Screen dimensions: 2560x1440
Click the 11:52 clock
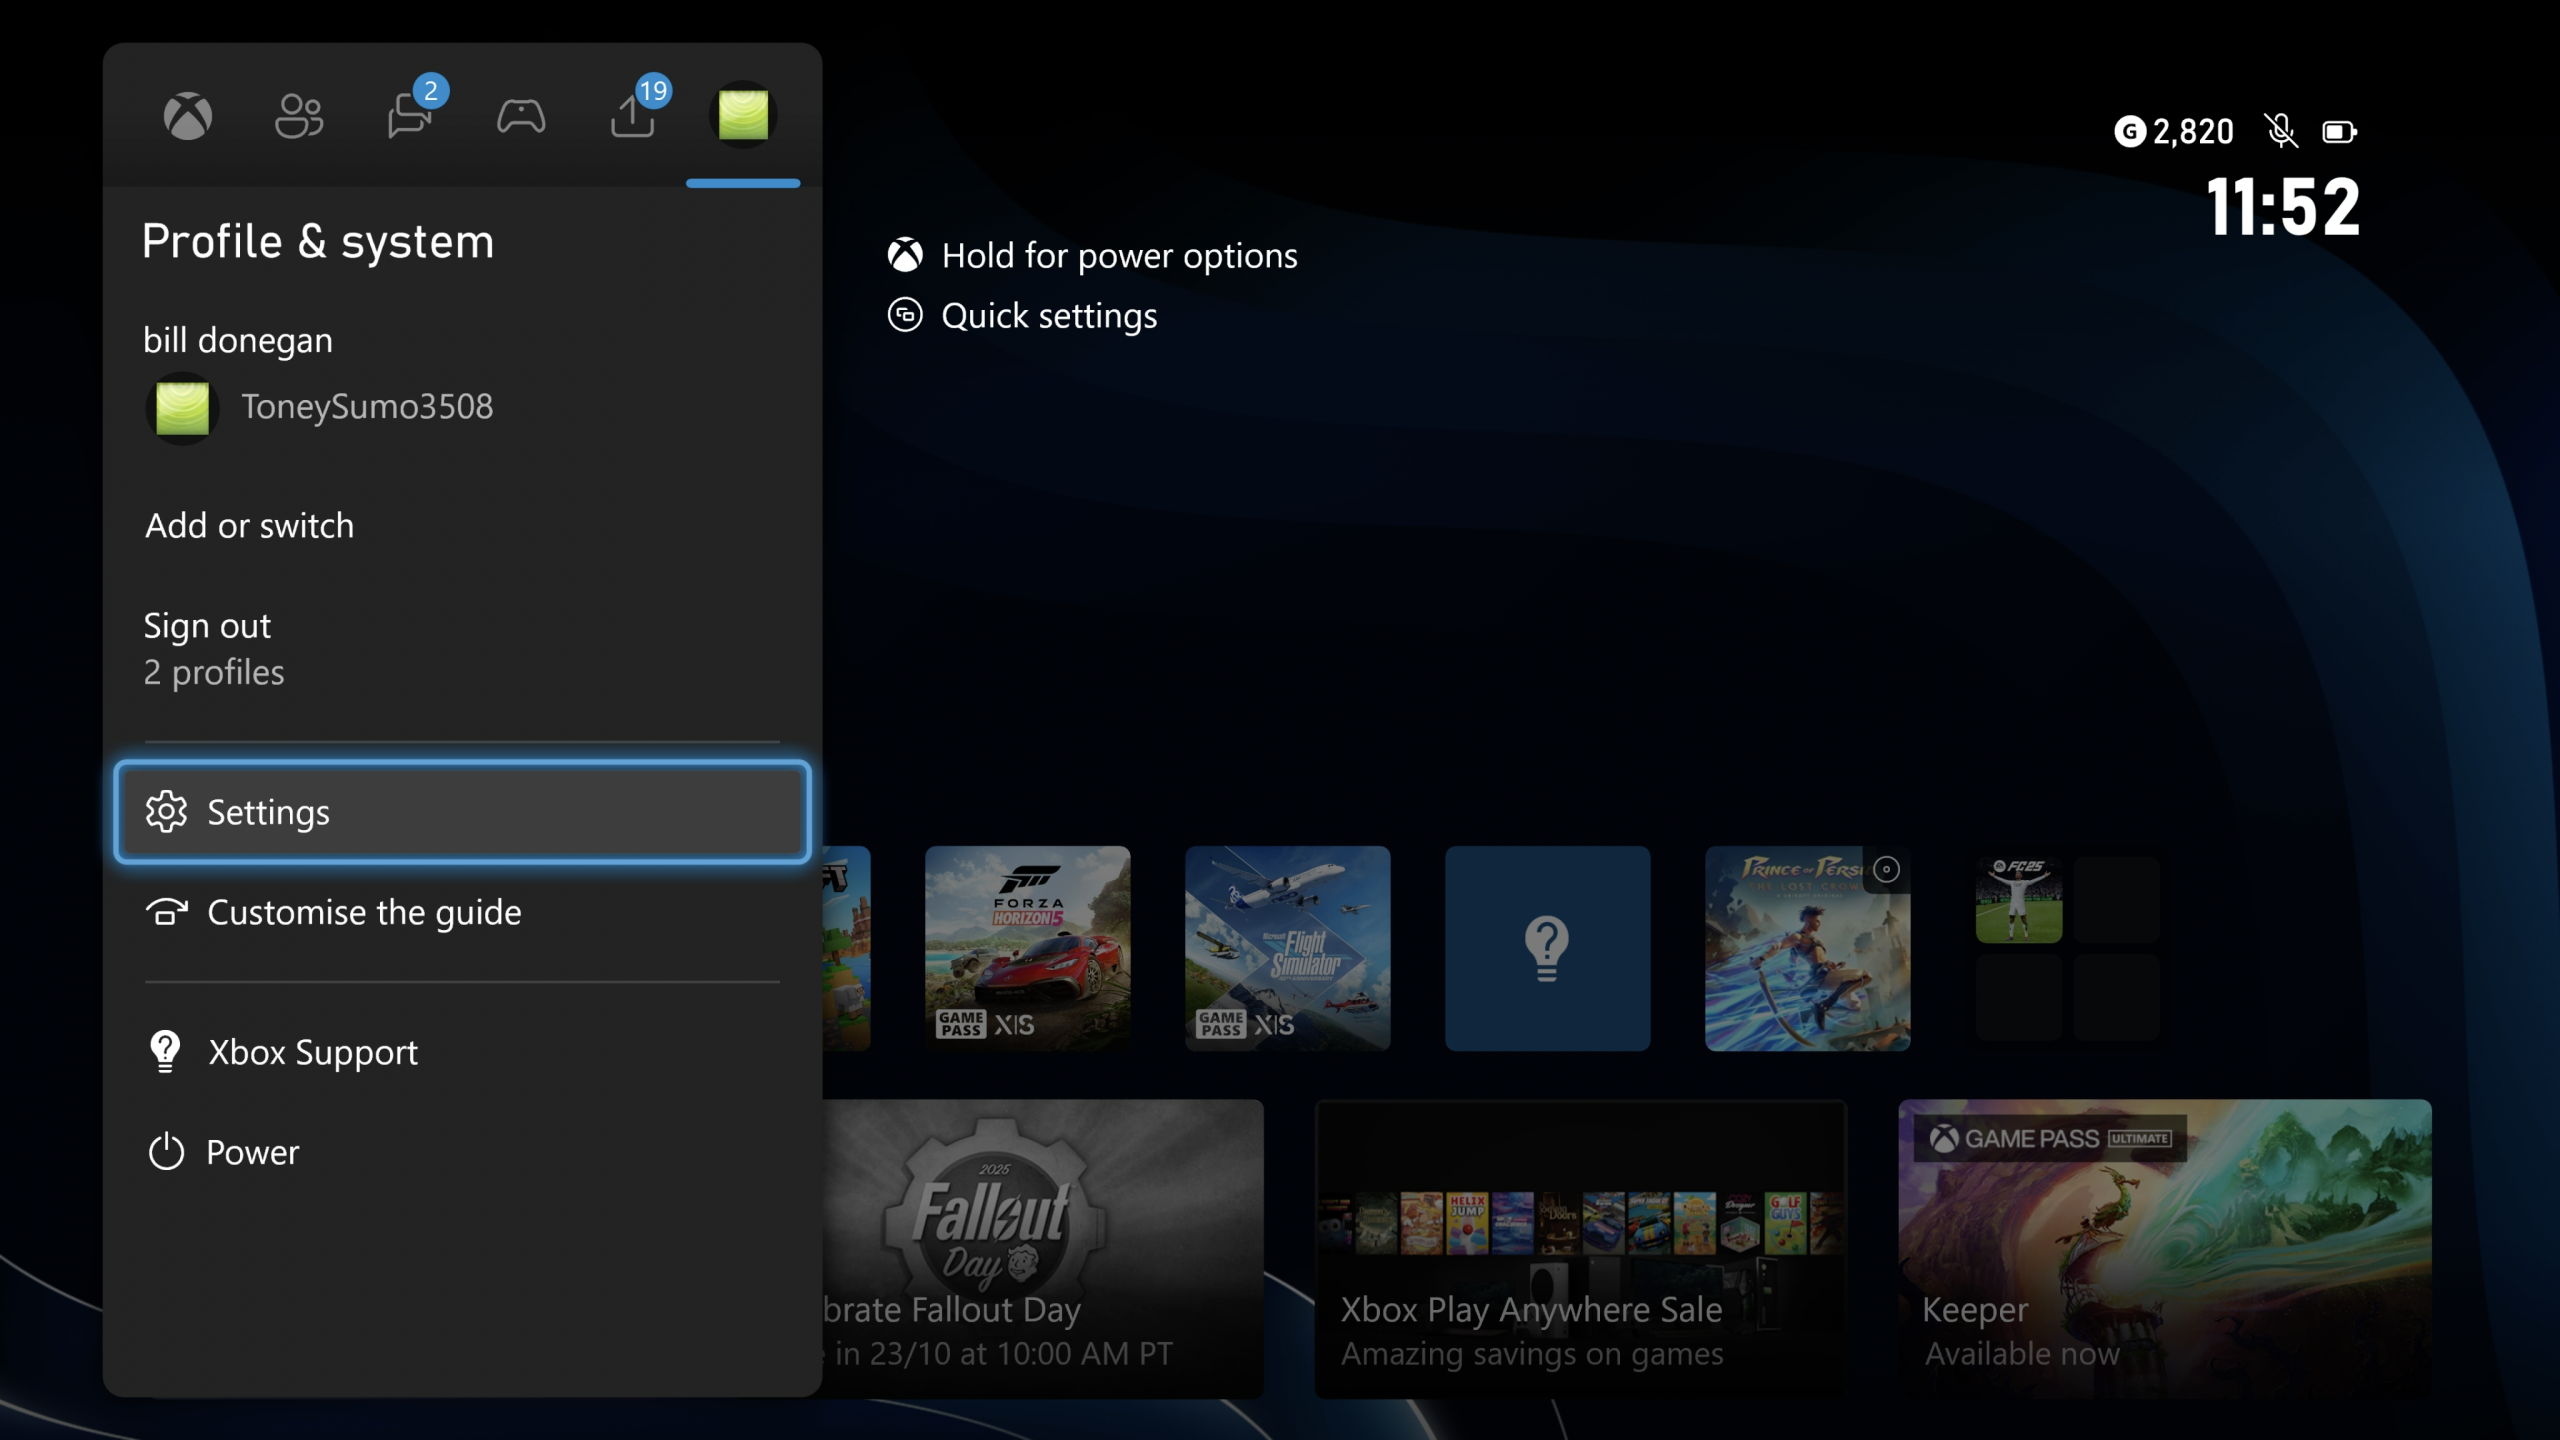click(2283, 207)
